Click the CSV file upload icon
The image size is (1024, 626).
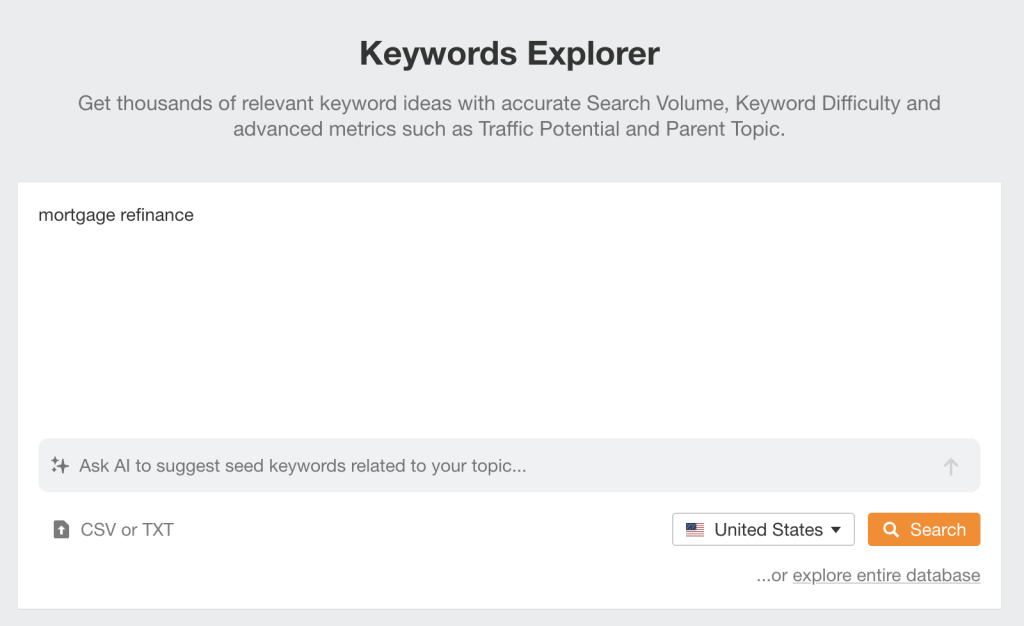(61, 530)
